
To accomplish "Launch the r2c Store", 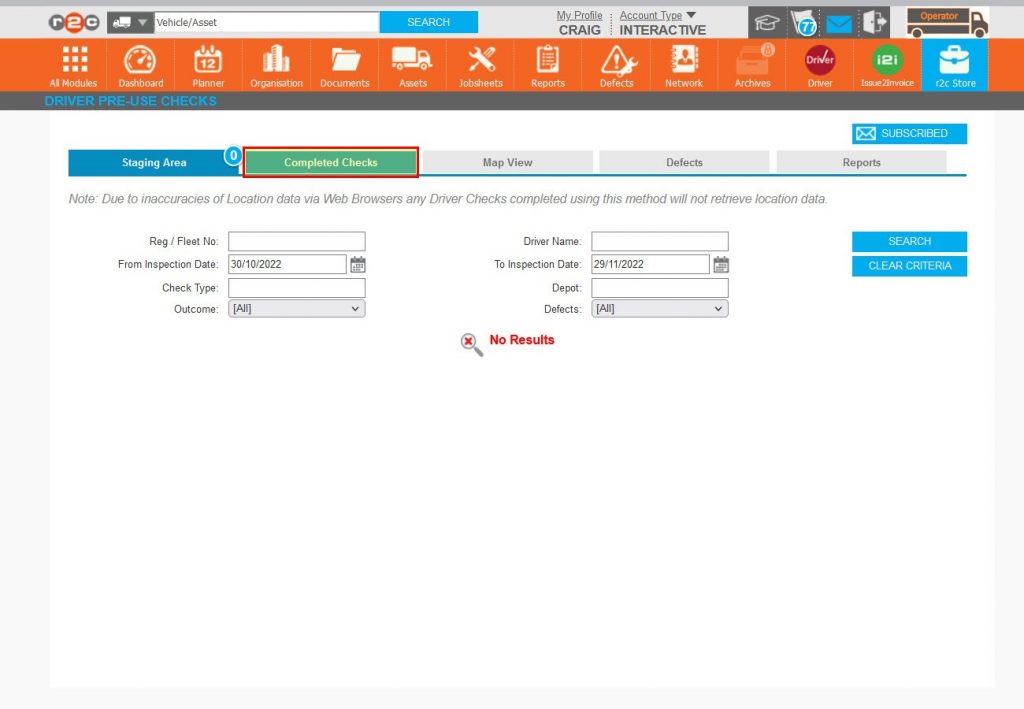I will coord(954,64).
